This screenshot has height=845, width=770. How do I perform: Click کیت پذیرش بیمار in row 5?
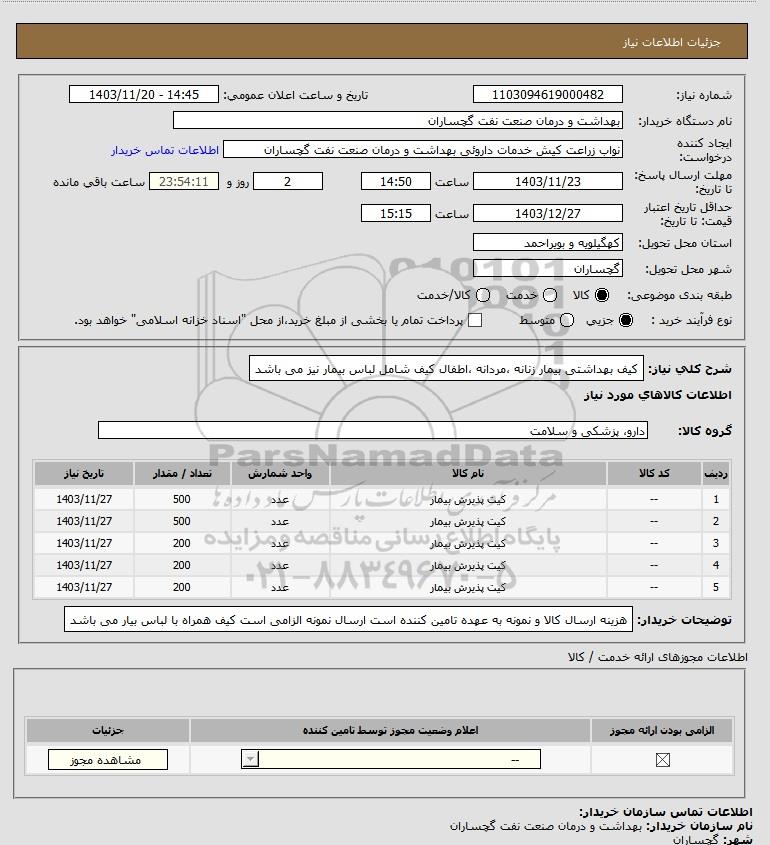click(468, 587)
